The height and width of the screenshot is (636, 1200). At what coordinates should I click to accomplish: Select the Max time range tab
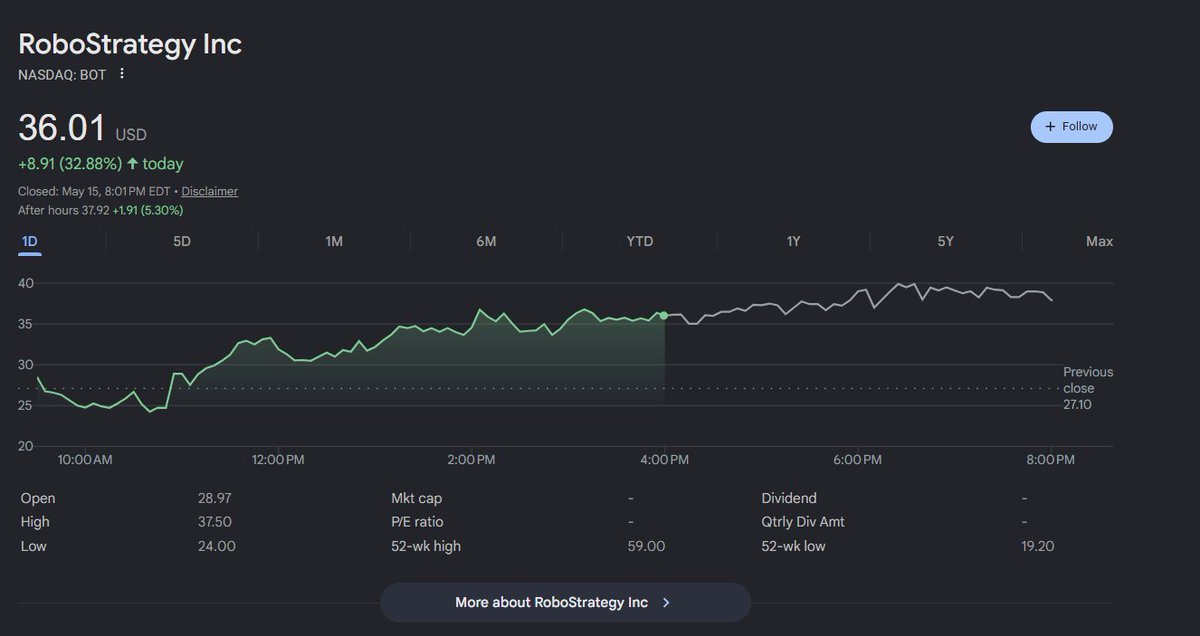pyautogui.click(x=1099, y=242)
